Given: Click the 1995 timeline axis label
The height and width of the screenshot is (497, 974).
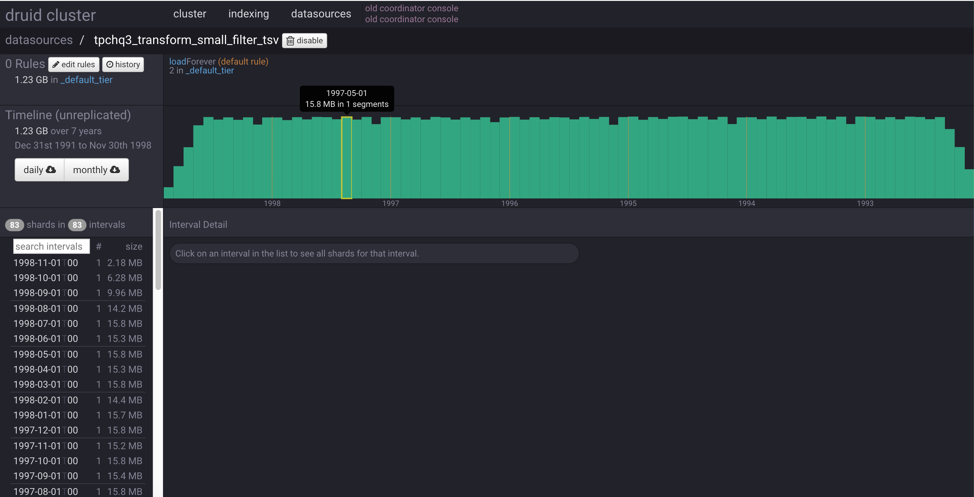Looking at the screenshot, I should point(628,204).
